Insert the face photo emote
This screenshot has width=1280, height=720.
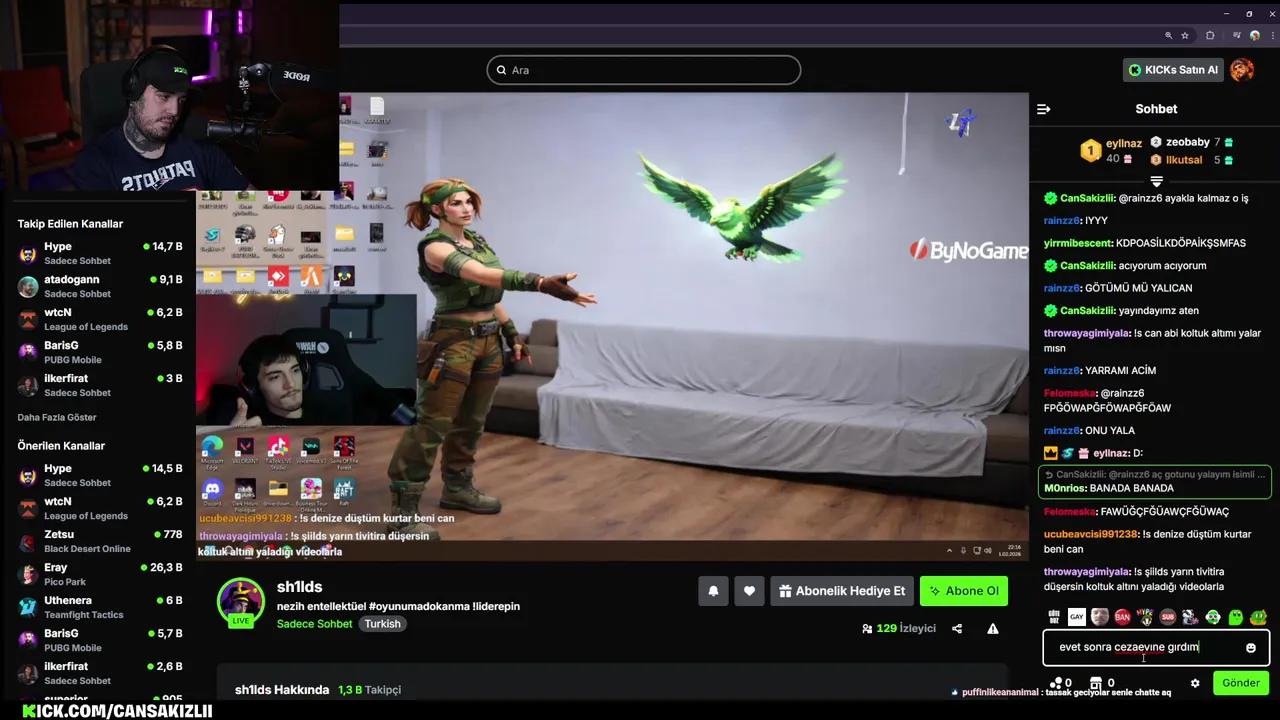[1100, 617]
